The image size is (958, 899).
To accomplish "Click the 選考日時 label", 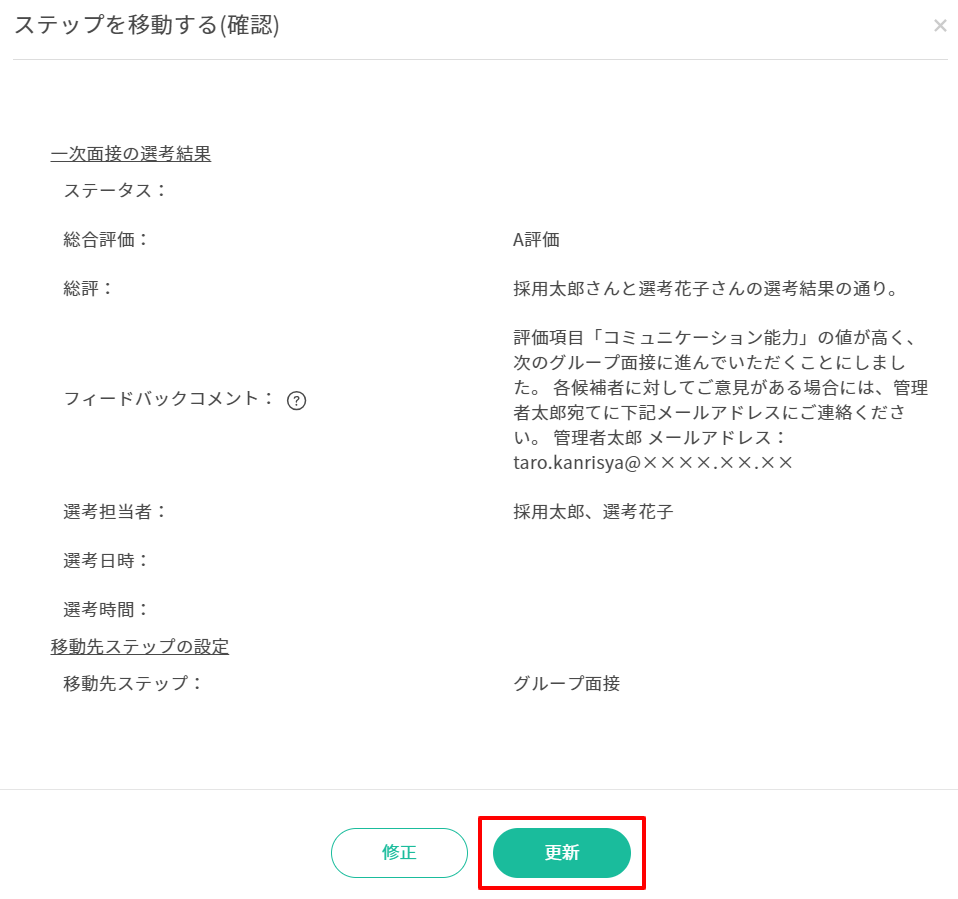I will pos(106,560).
